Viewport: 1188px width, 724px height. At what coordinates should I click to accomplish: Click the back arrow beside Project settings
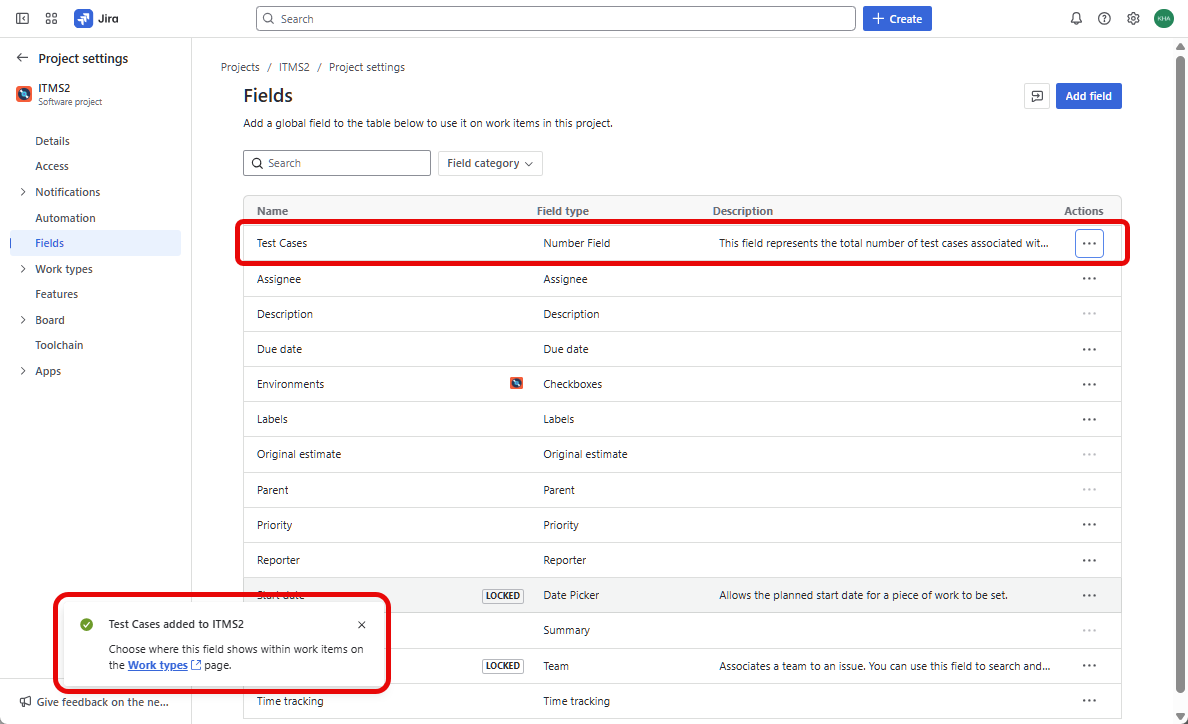point(22,58)
